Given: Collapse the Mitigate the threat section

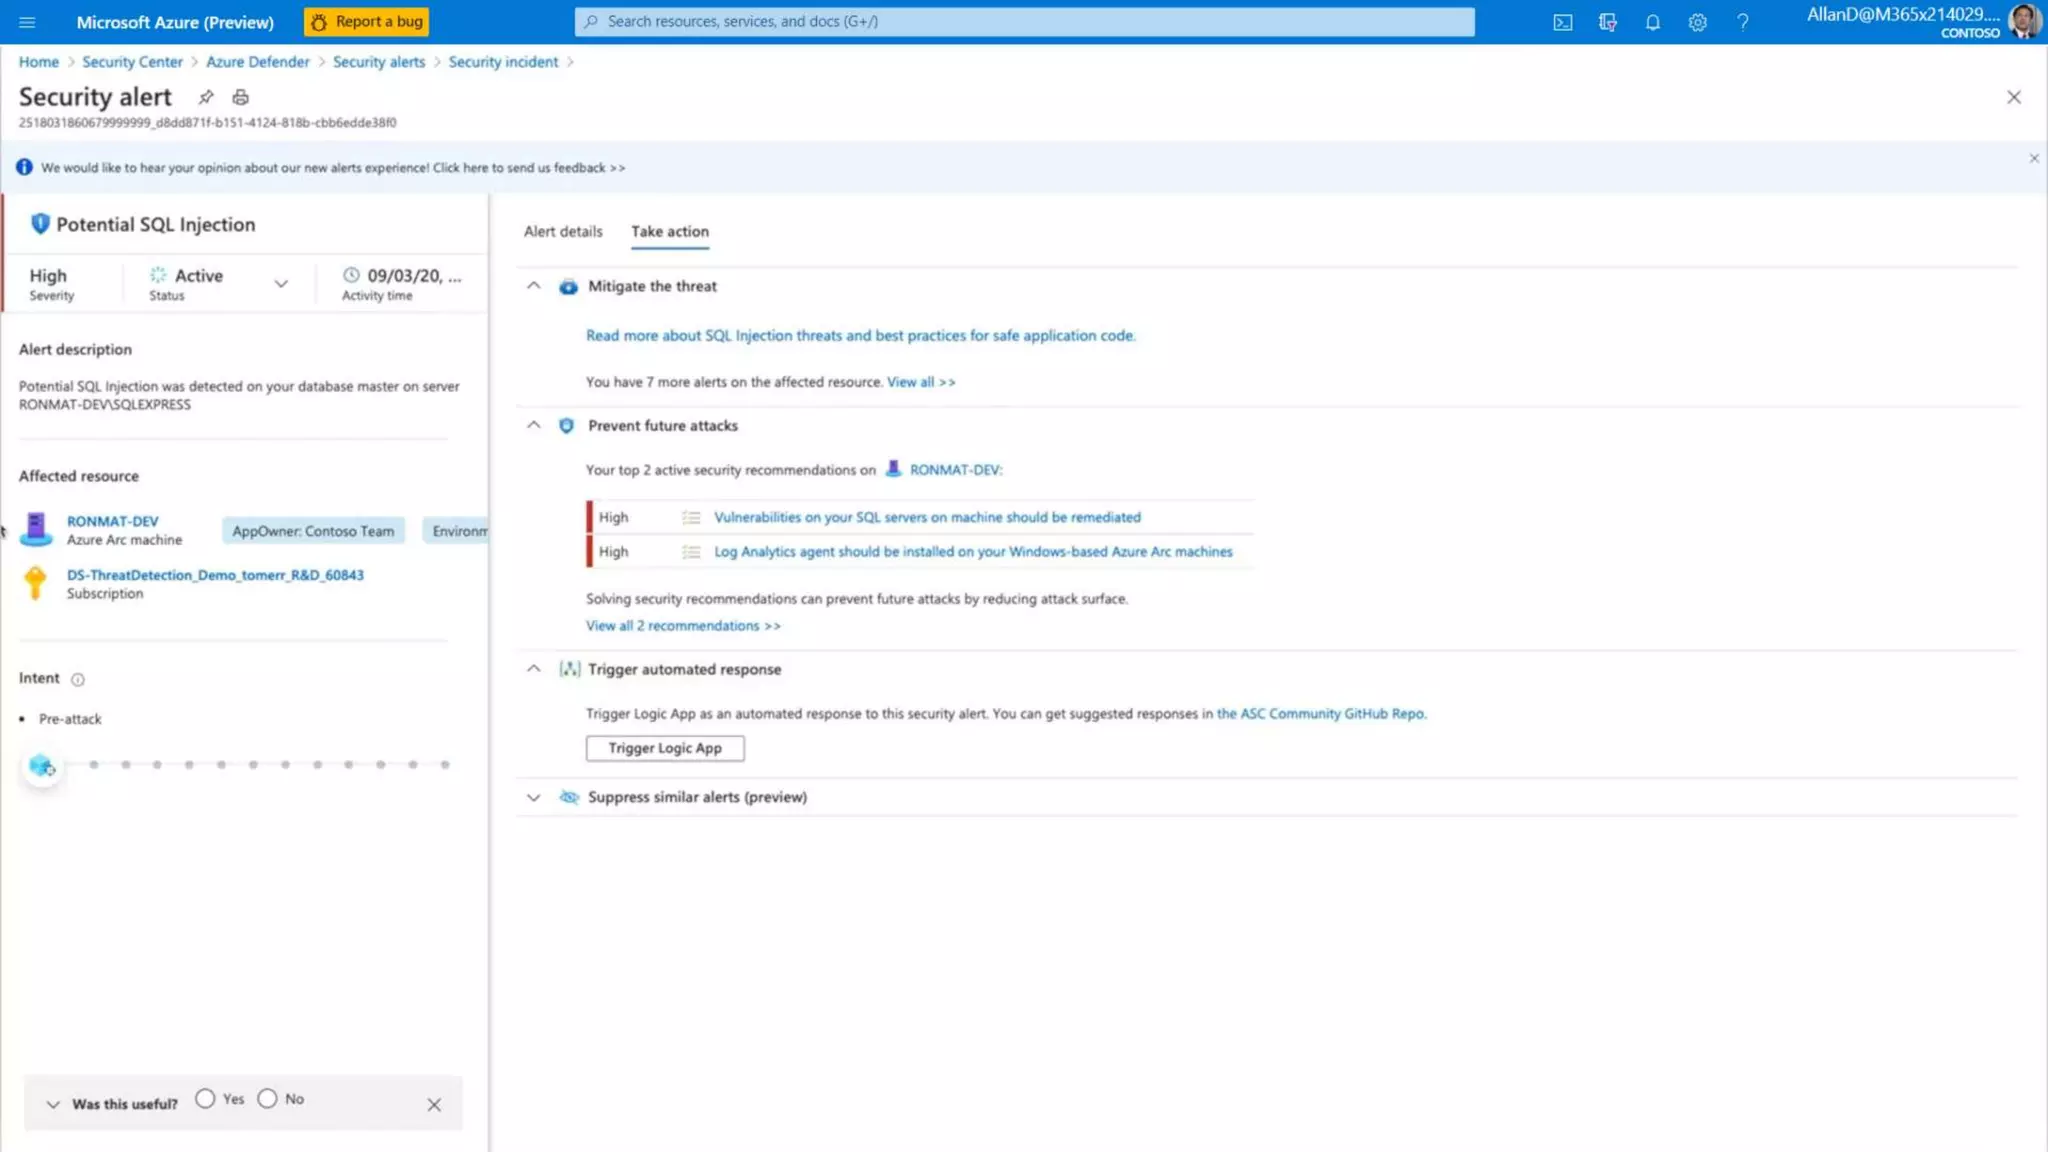Looking at the screenshot, I should [534, 286].
